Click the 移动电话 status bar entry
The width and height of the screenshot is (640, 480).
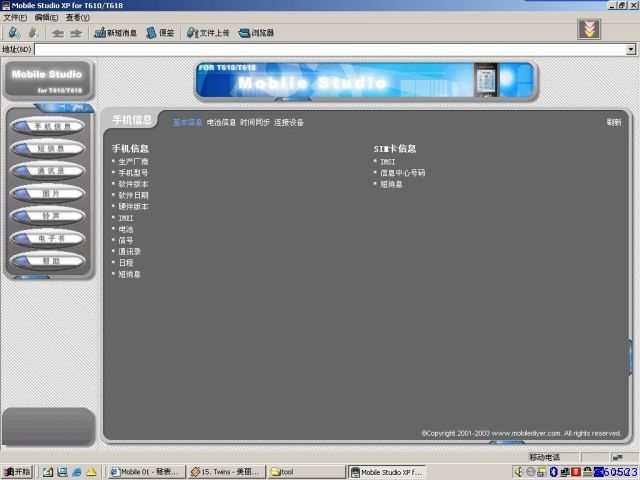(544, 457)
